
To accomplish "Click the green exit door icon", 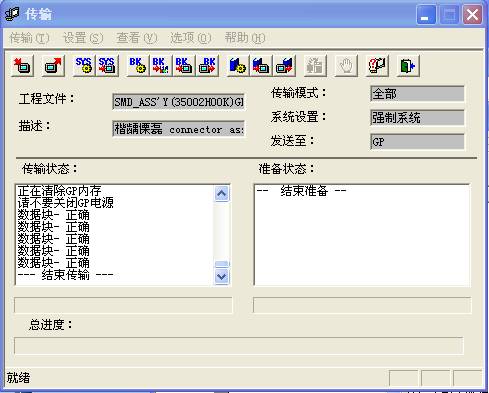I will 407,65.
